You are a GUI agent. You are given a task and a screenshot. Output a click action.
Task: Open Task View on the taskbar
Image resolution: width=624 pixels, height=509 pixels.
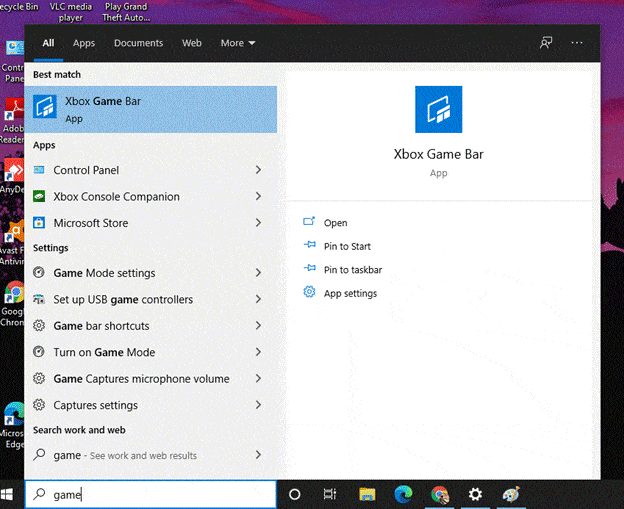(330, 495)
